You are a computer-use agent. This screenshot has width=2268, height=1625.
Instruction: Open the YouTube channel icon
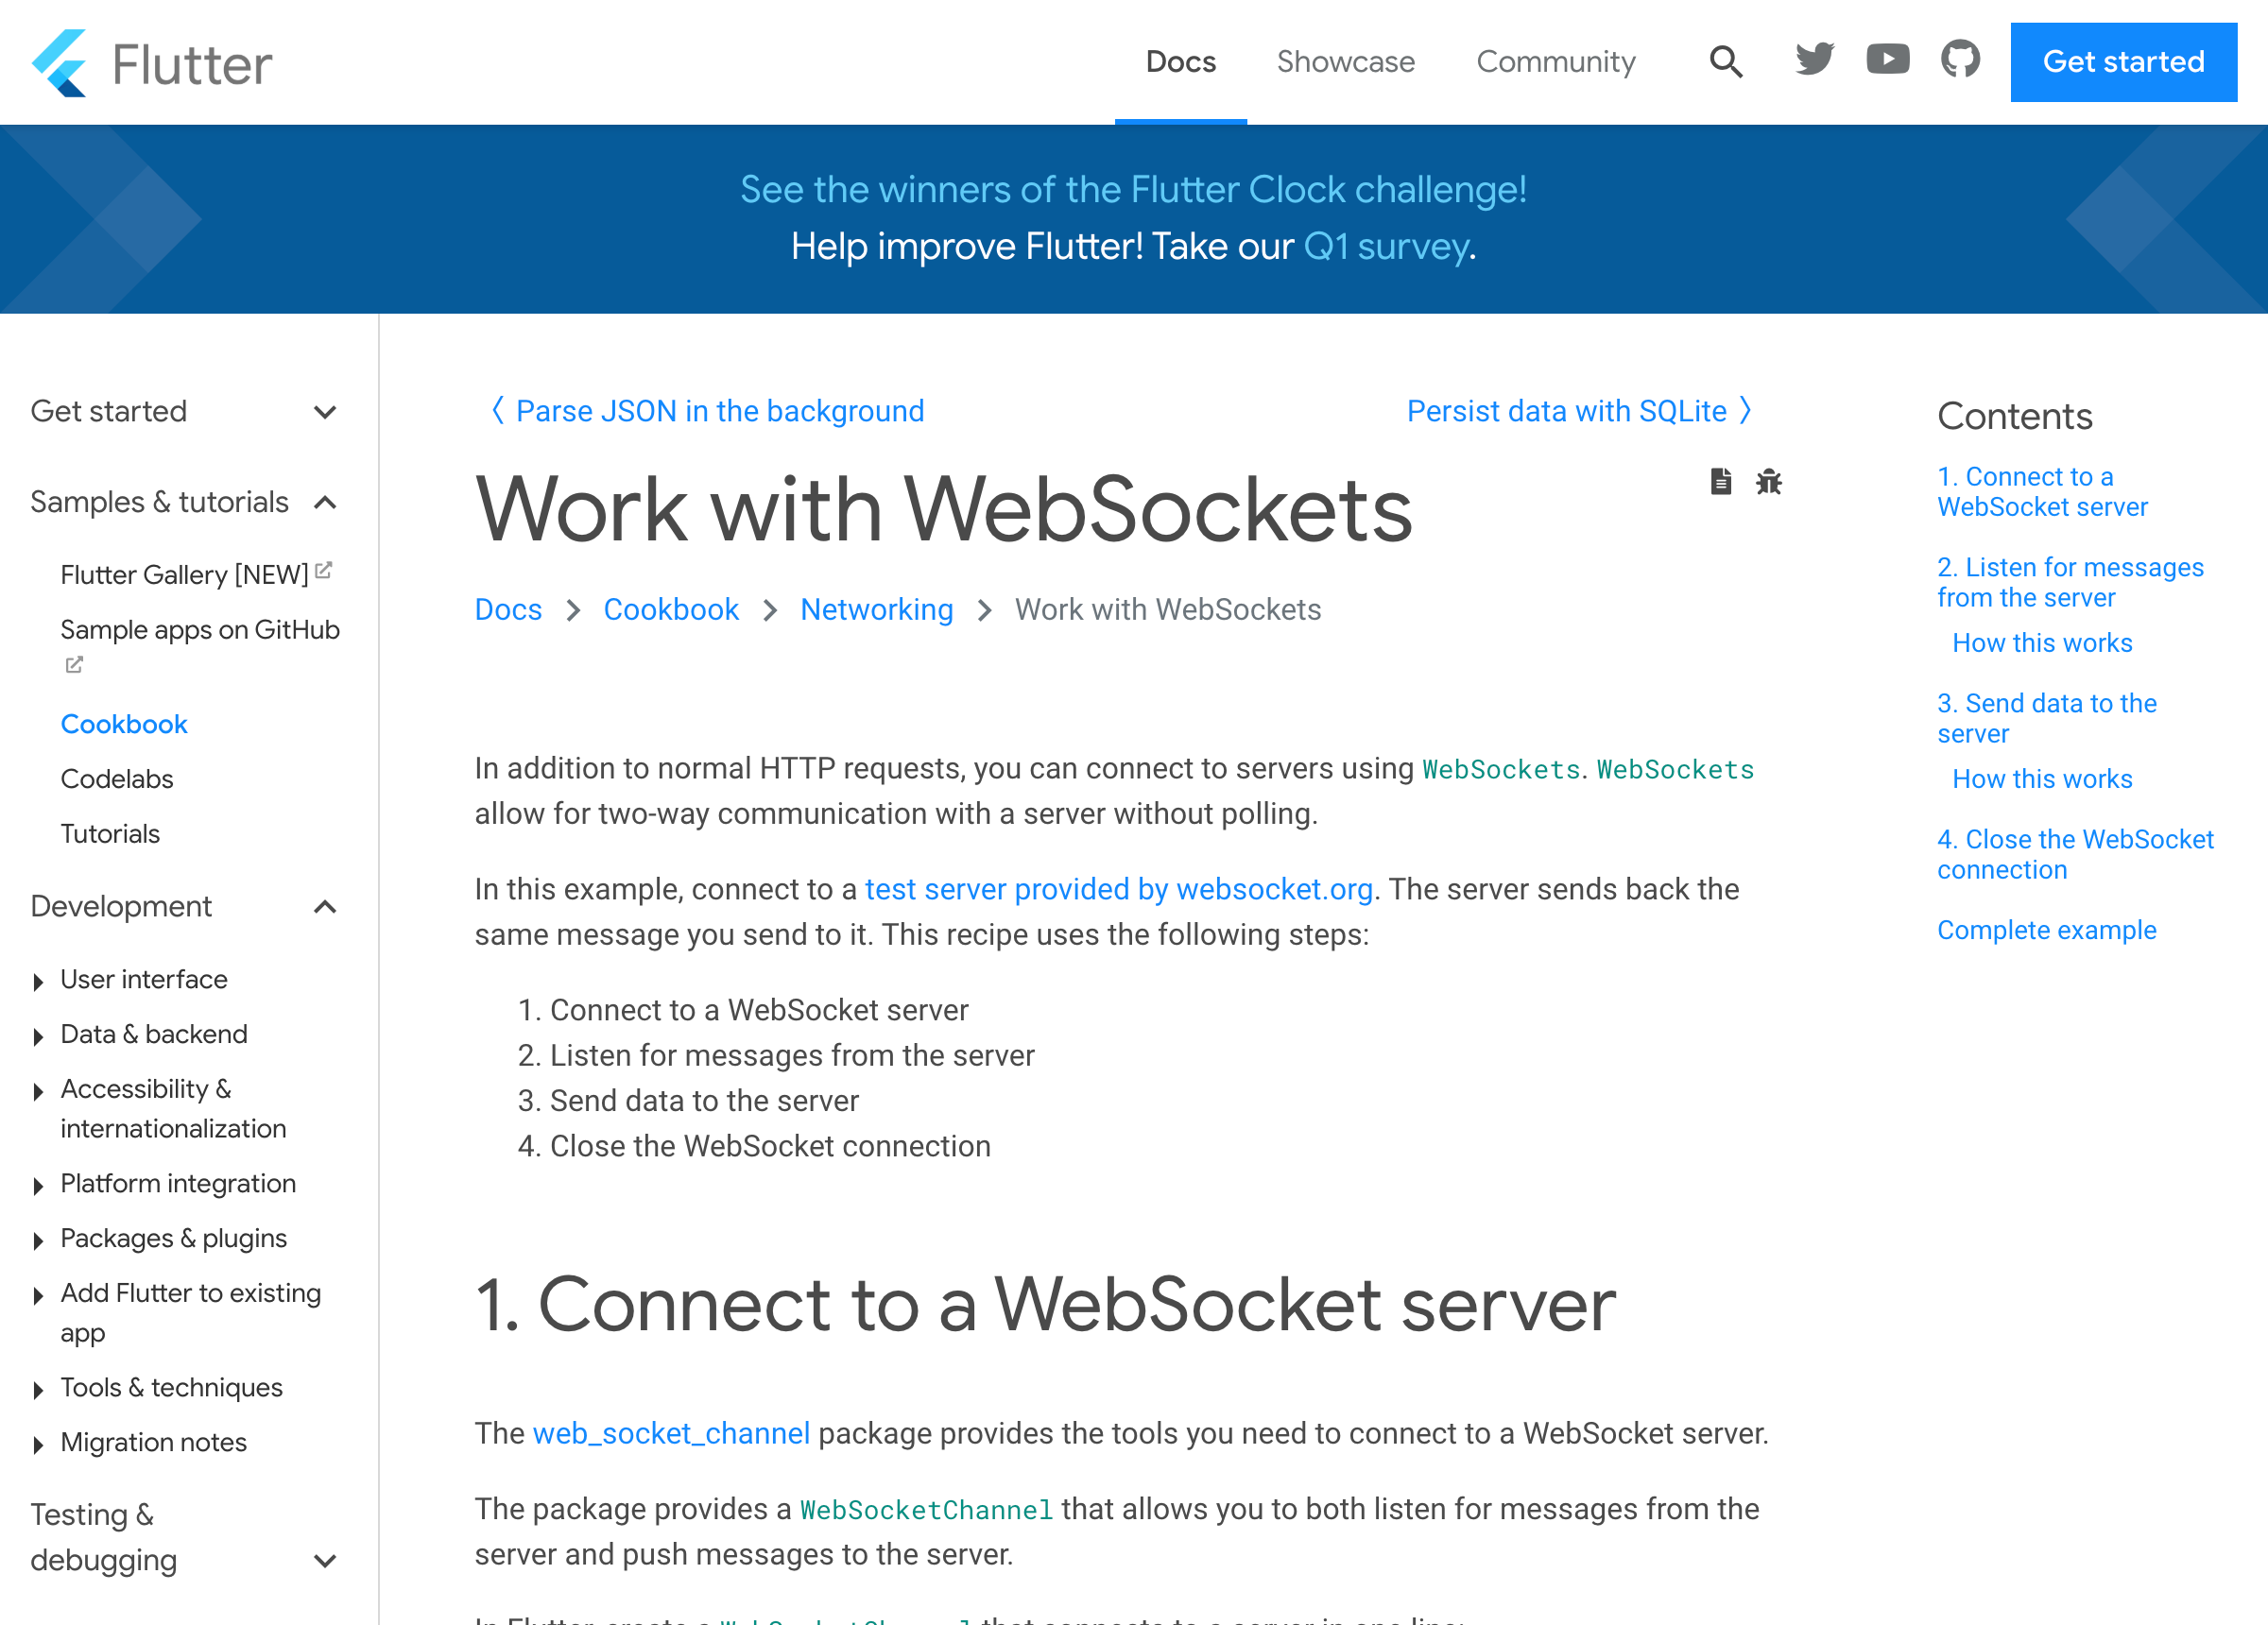(1887, 60)
